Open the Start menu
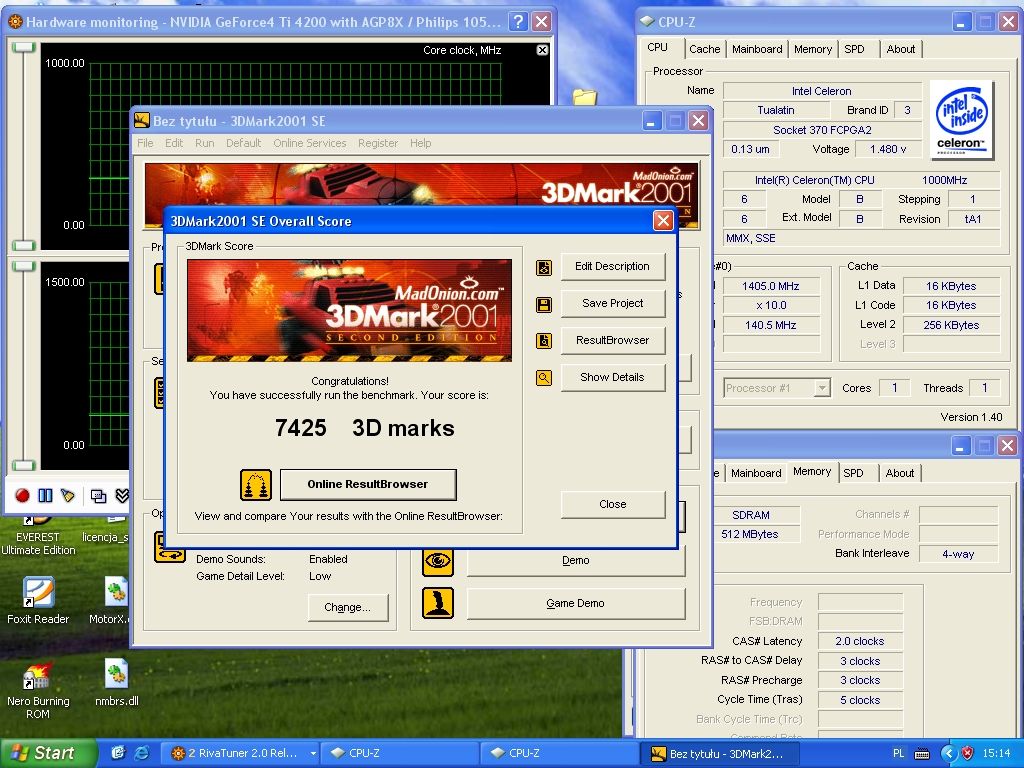Screen dimensions: 1024x768 pos(48,753)
